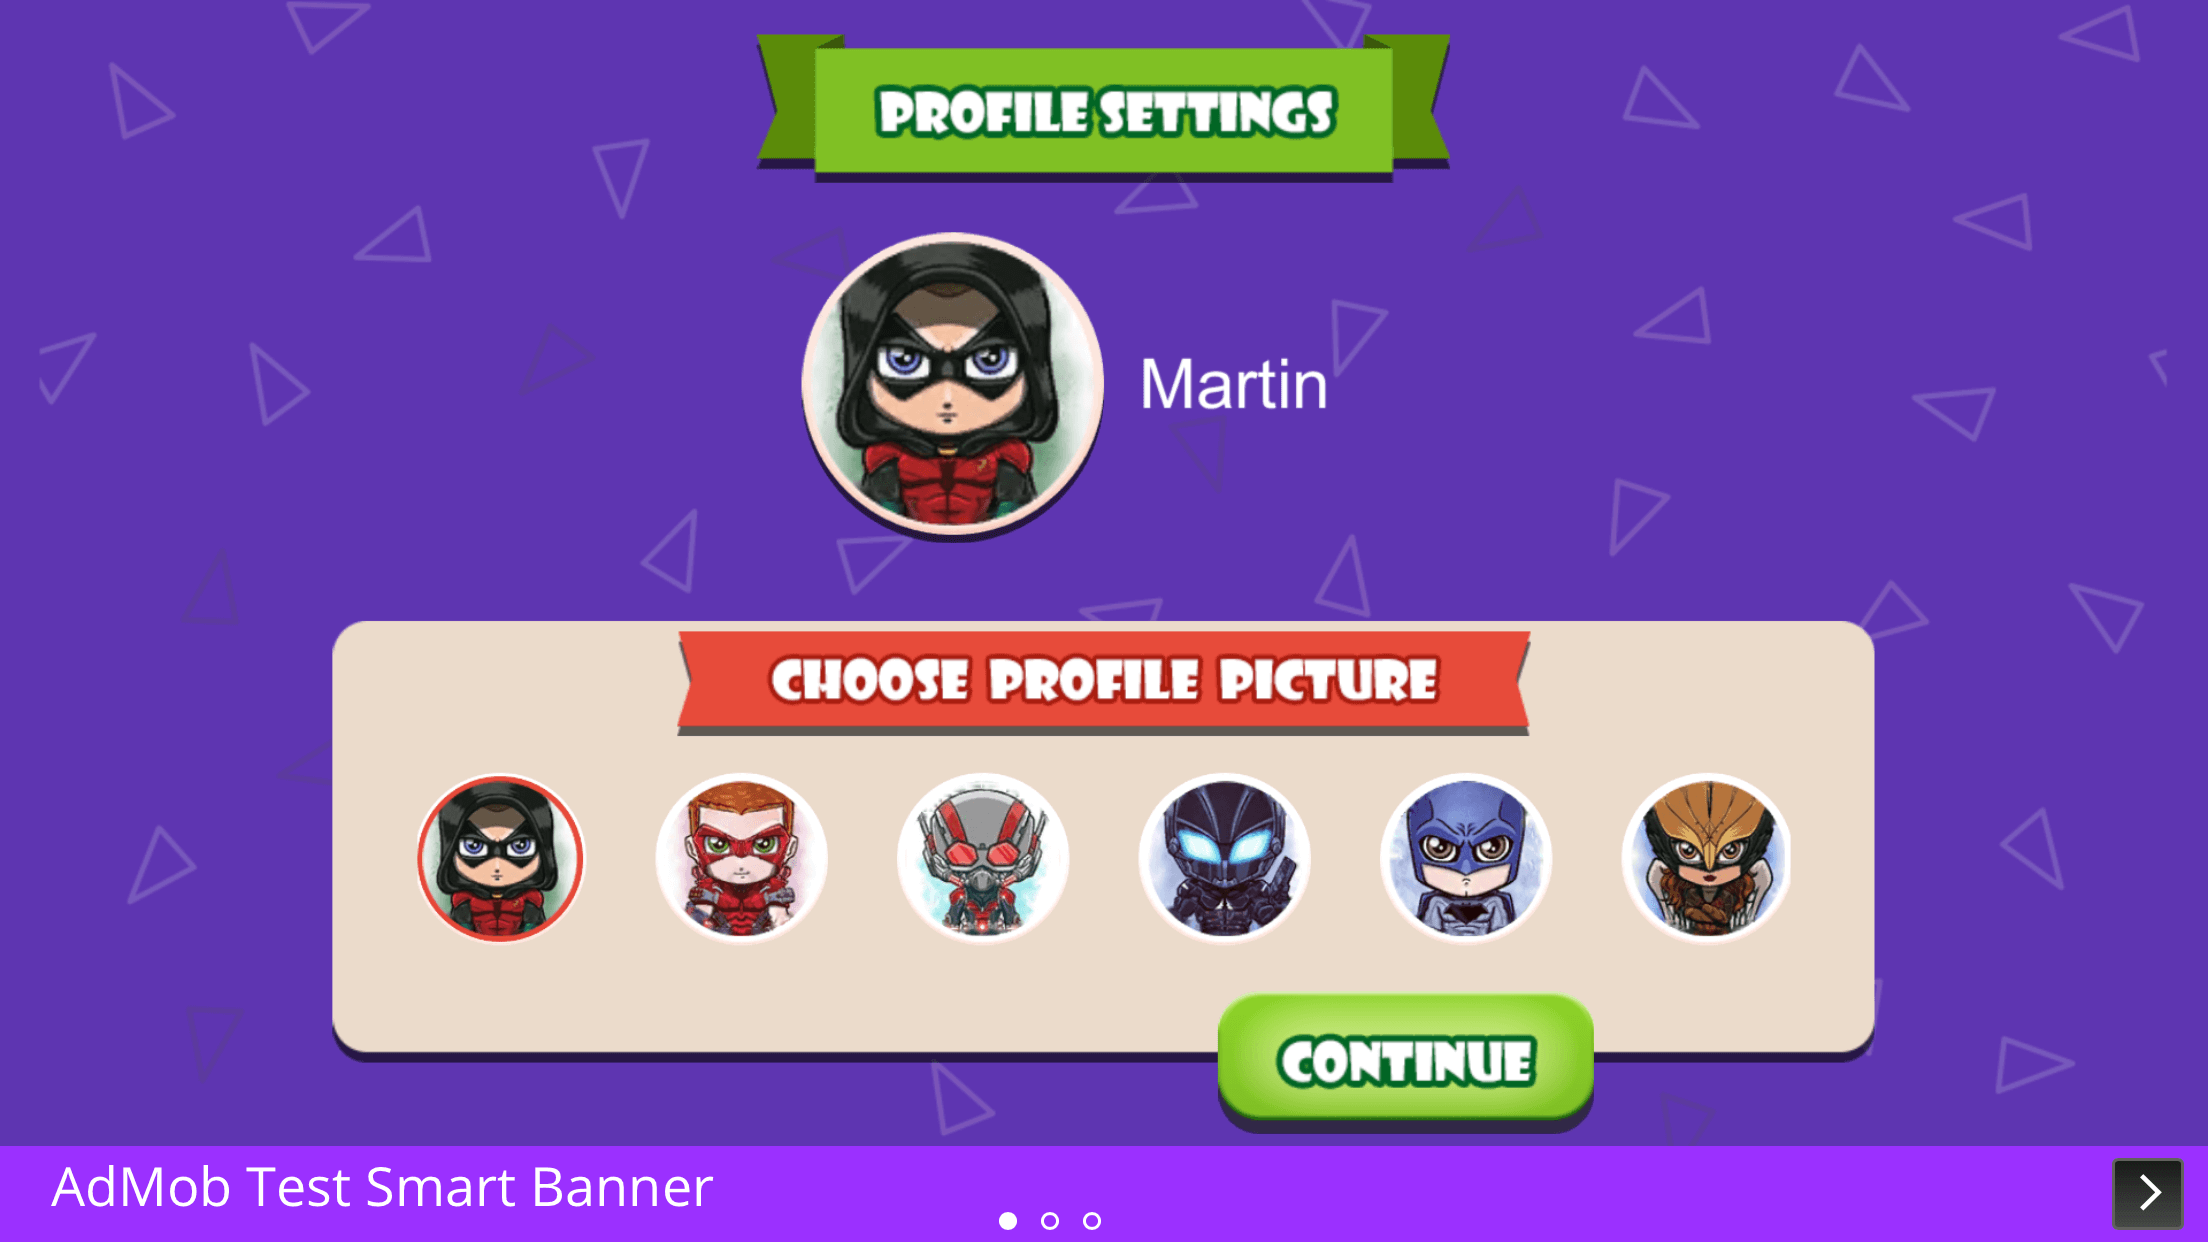Click empty beige area below the avatars
The height and width of the screenshot is (1242, 2208).
(x=760, y=1000)
